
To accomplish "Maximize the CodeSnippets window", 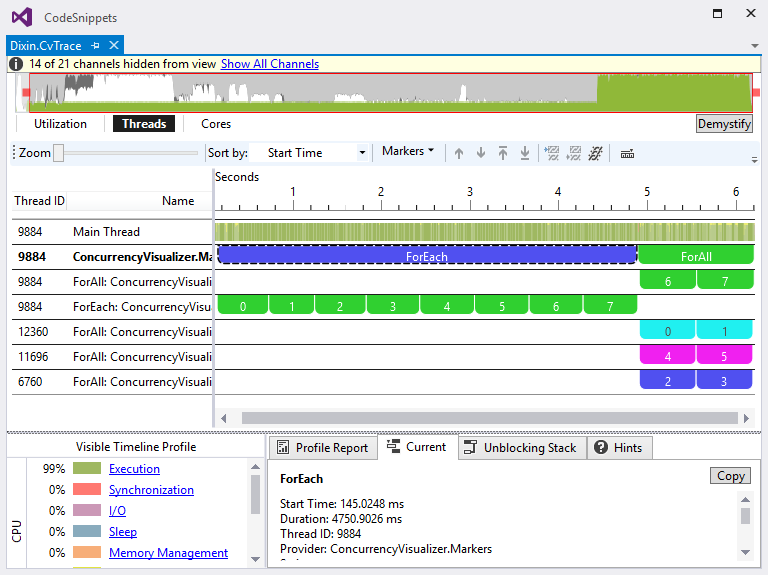I will (x=718, y=14).
